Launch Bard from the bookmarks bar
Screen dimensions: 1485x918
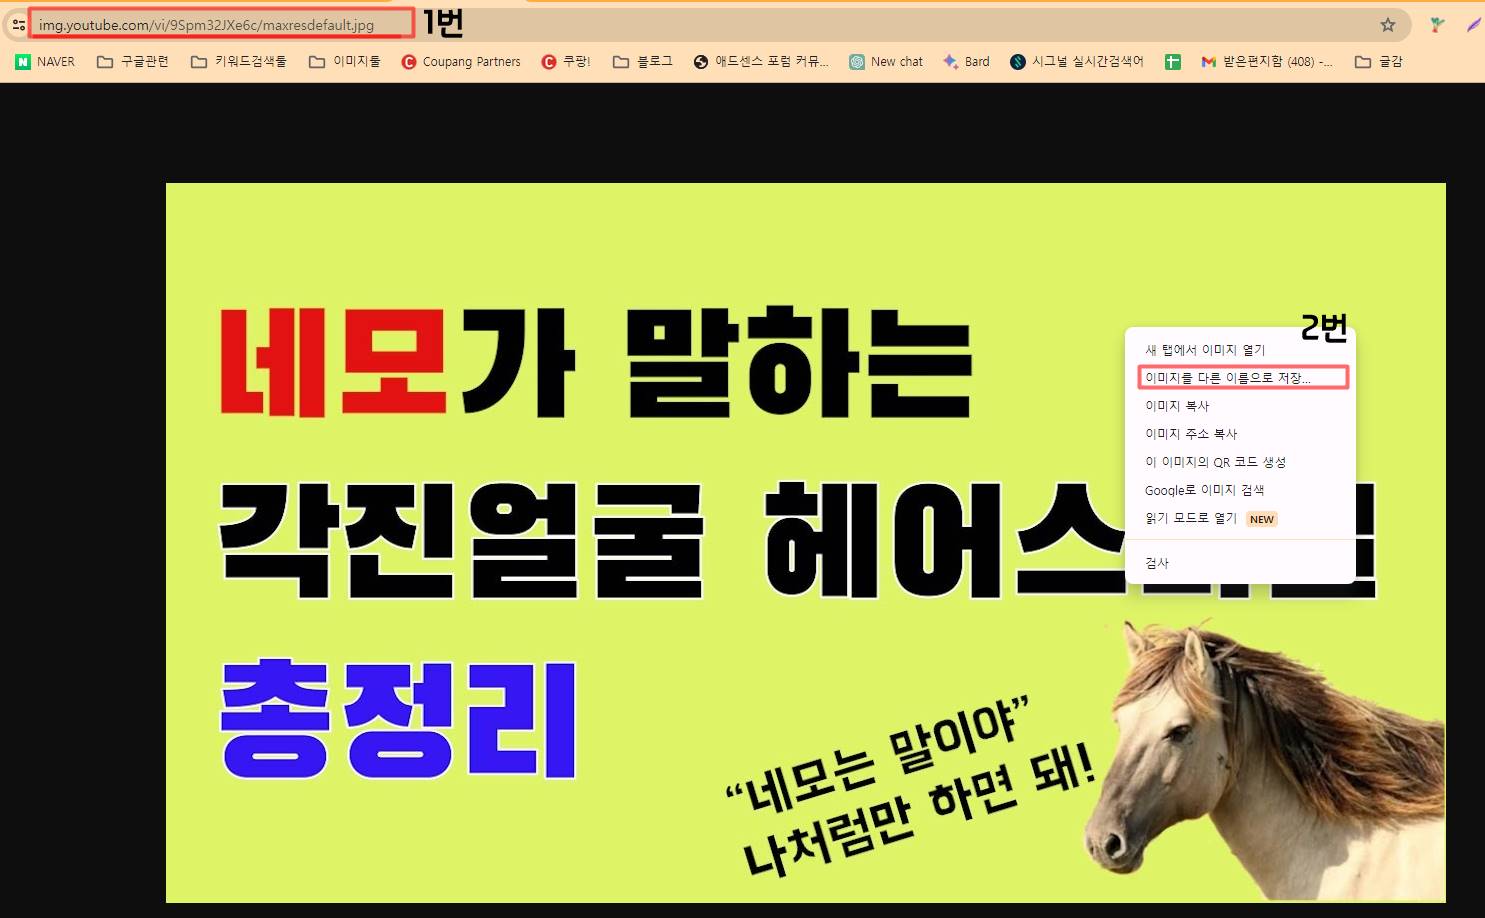point(966,61)
